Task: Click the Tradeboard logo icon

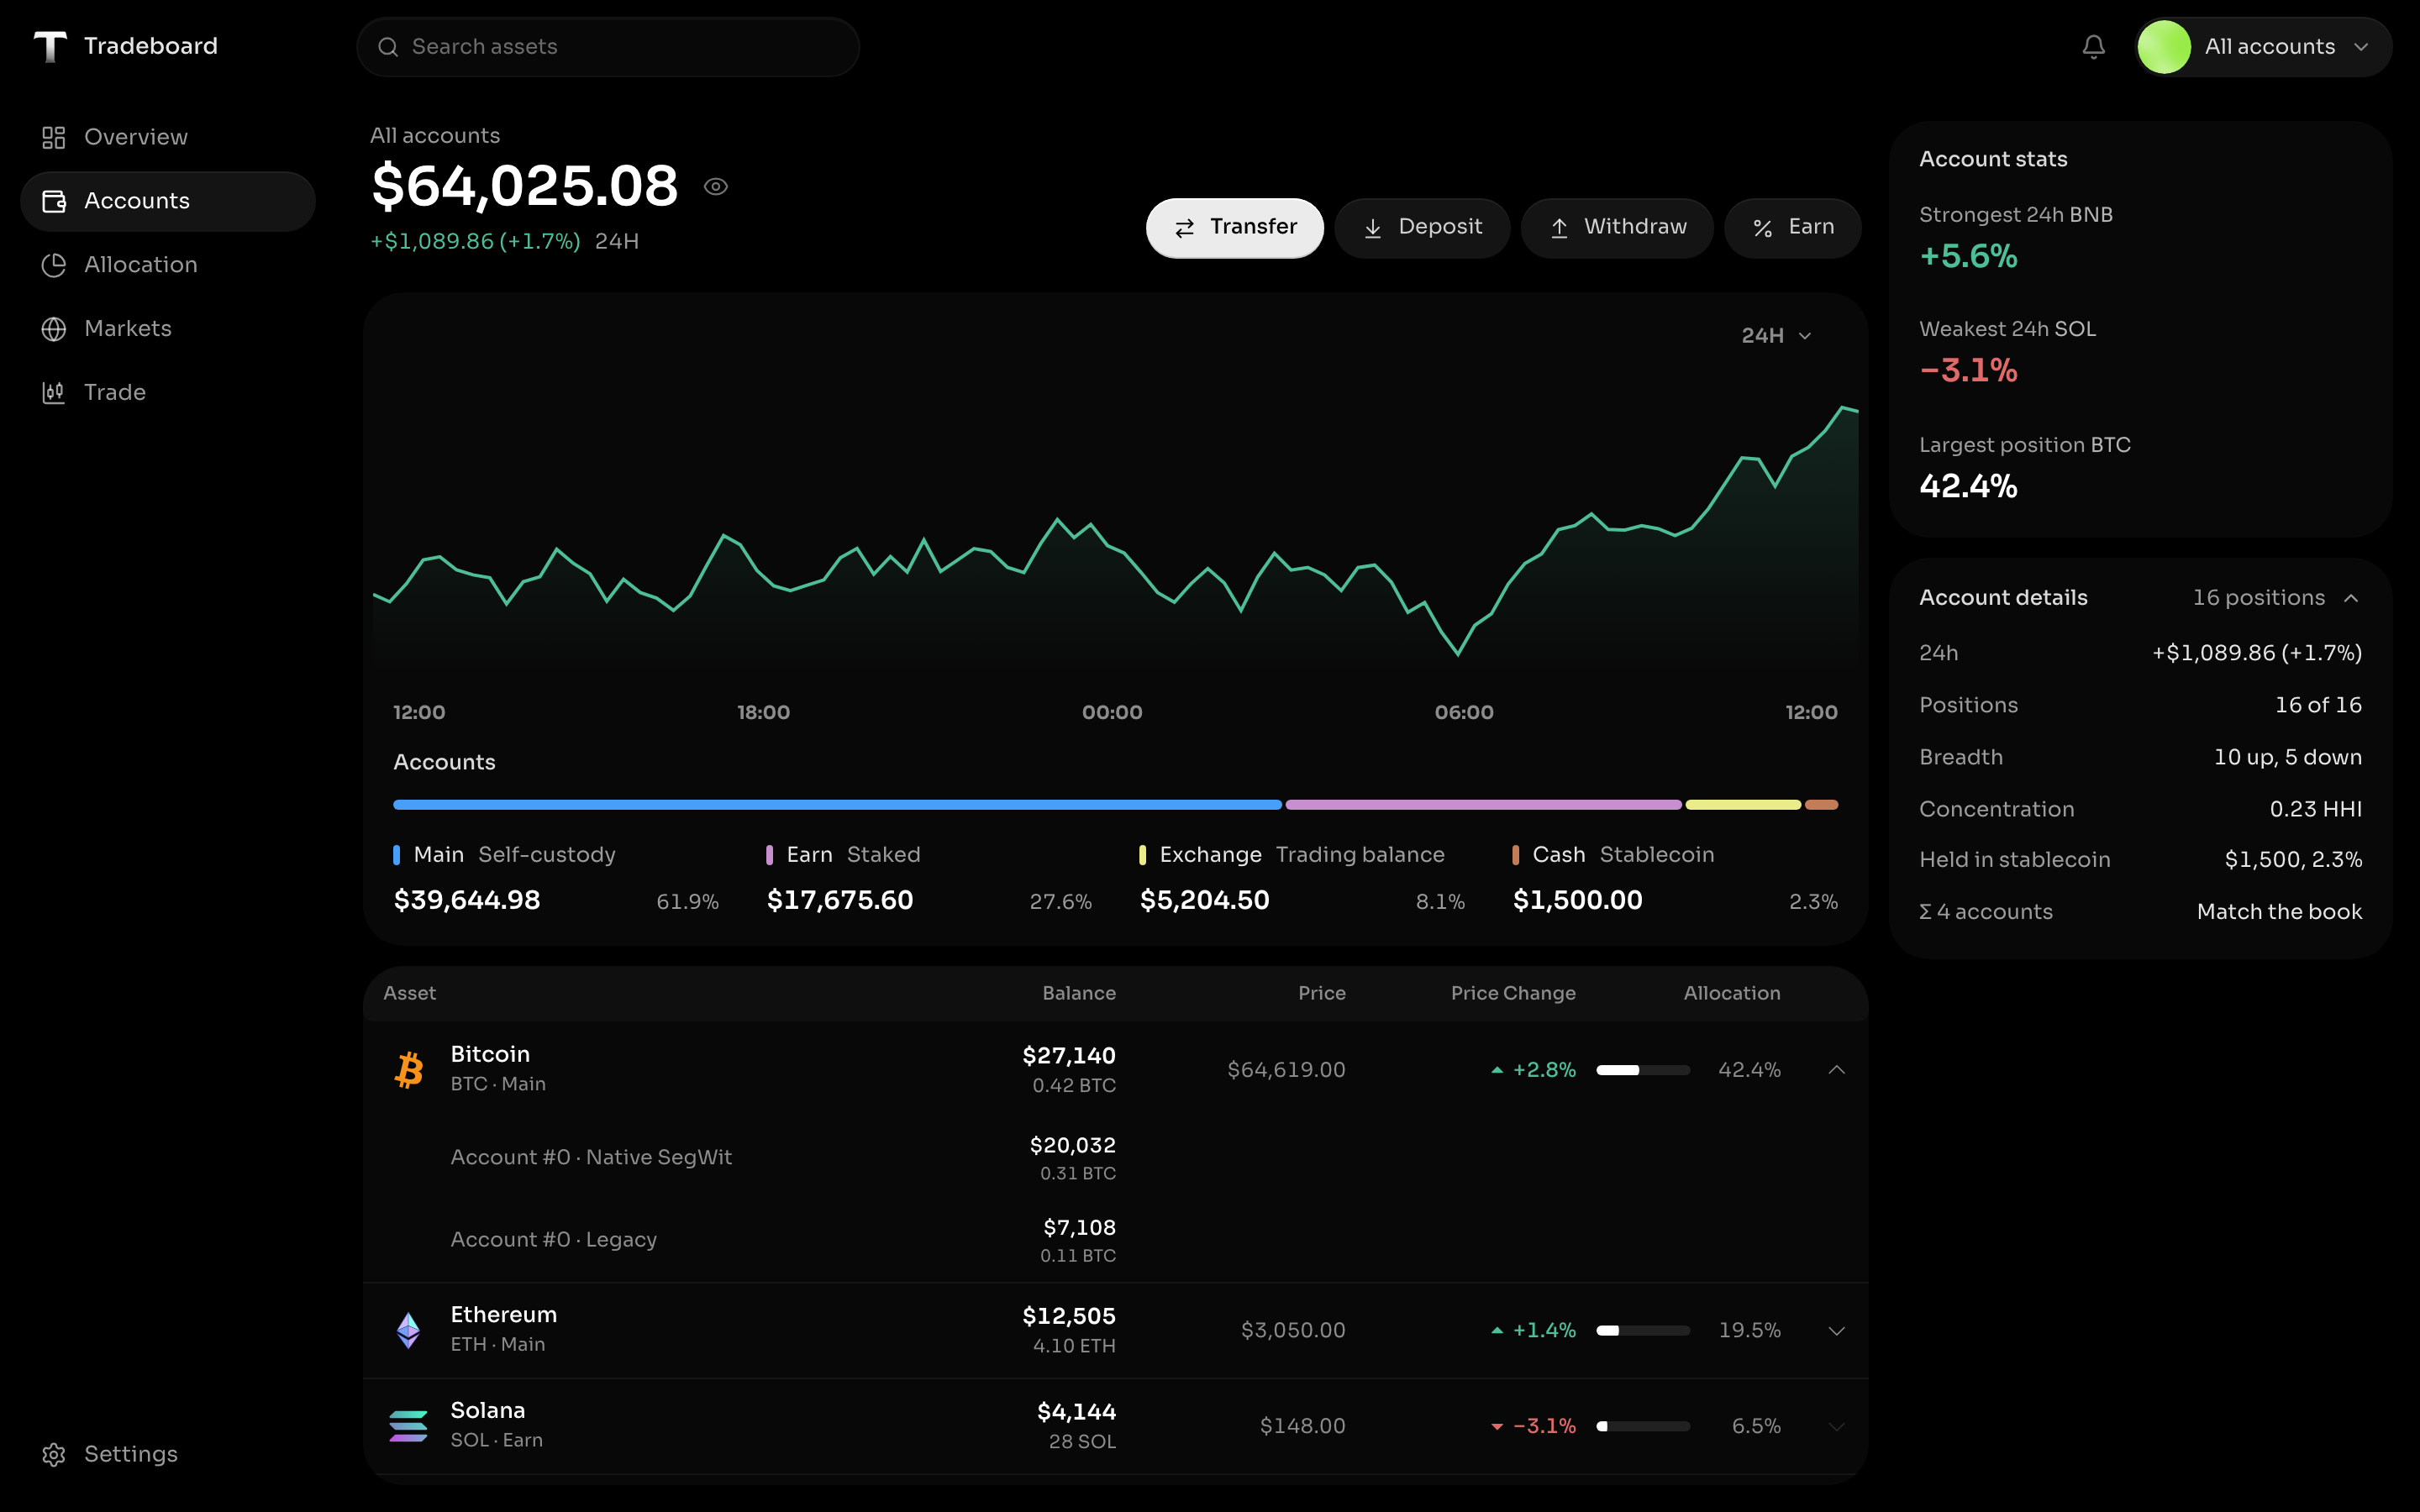Action: click(x=50, y=46)
